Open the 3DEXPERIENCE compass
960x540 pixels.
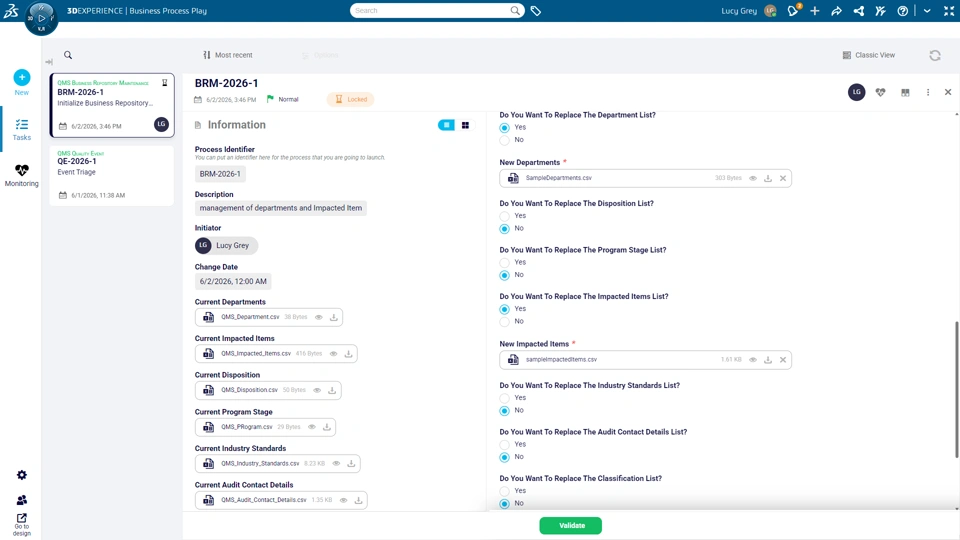[x=41, y=18]
